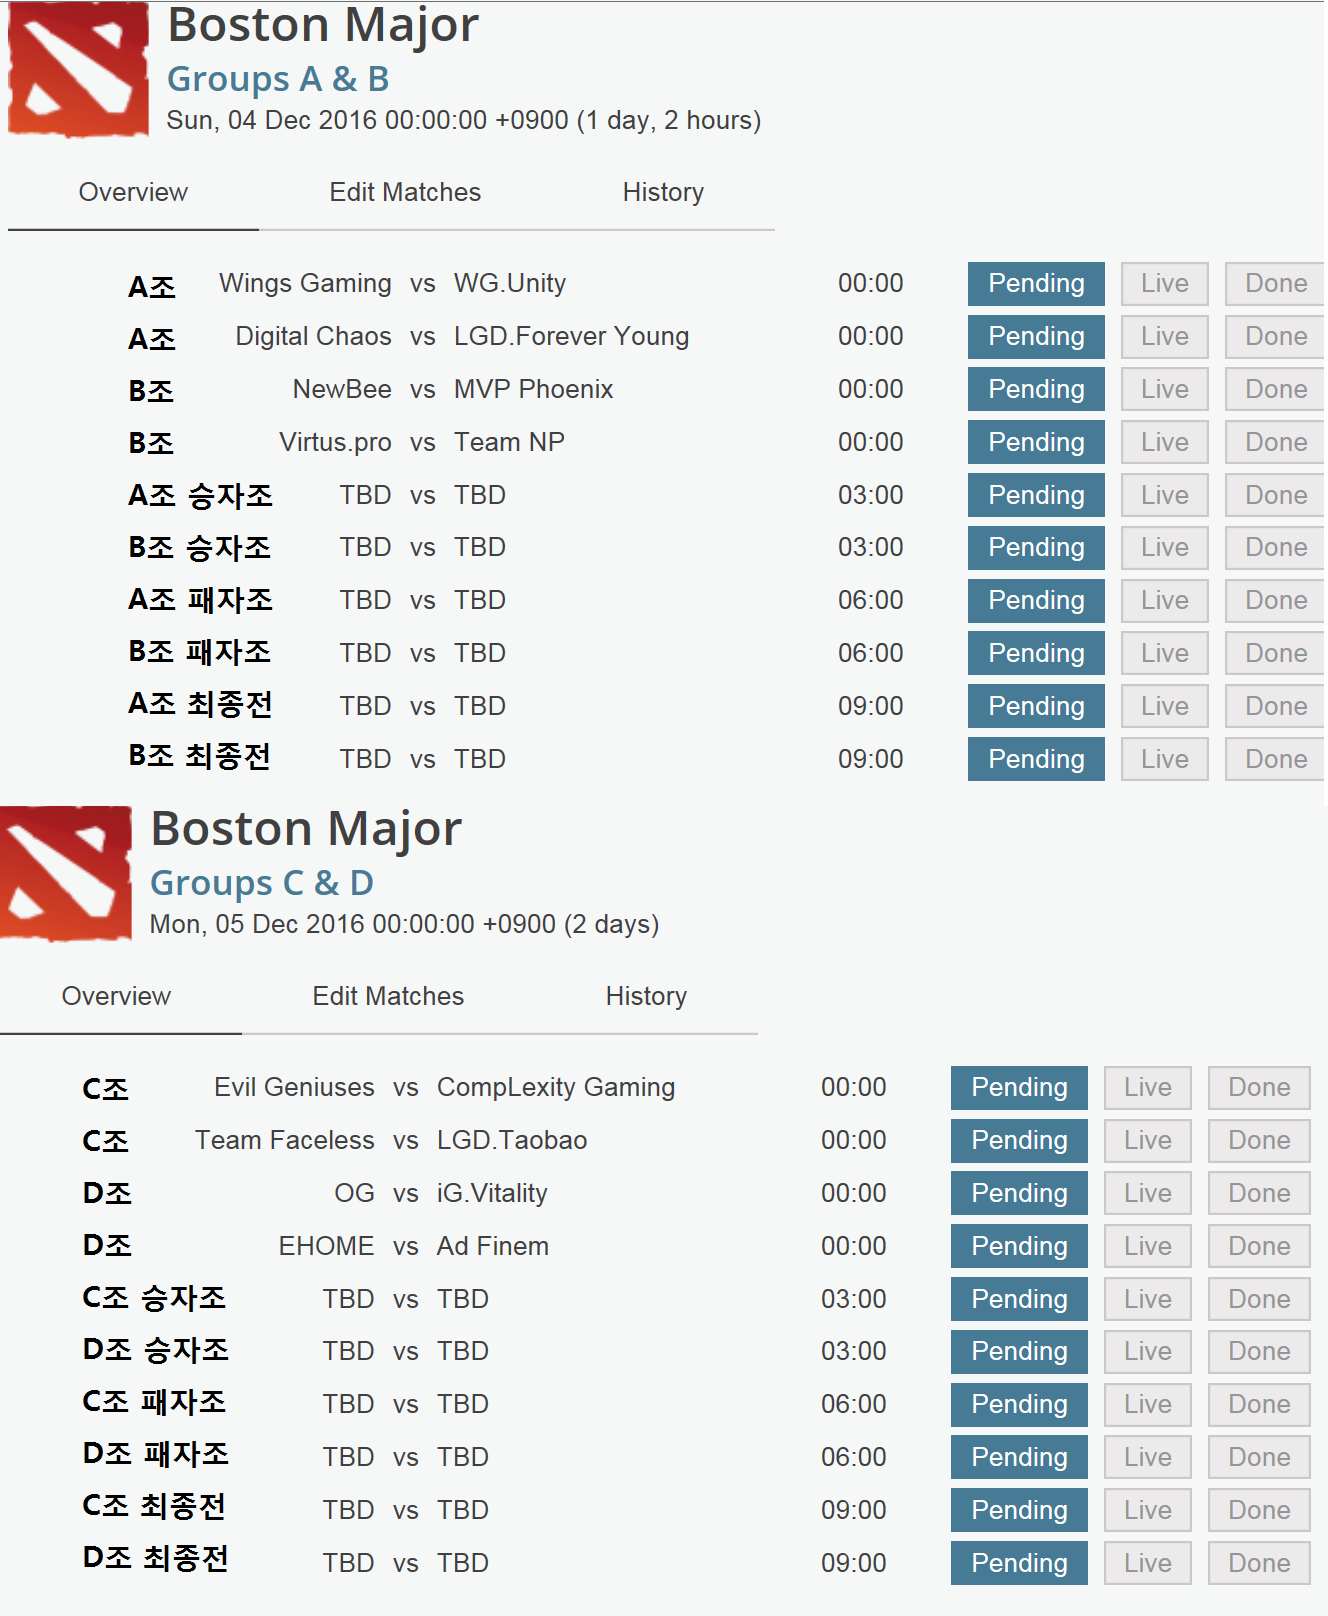Viewport: 1328px width, 1616px height.
Task: Switch to Edit Matches tab for Groups C & D
Action: click(388, 996)
